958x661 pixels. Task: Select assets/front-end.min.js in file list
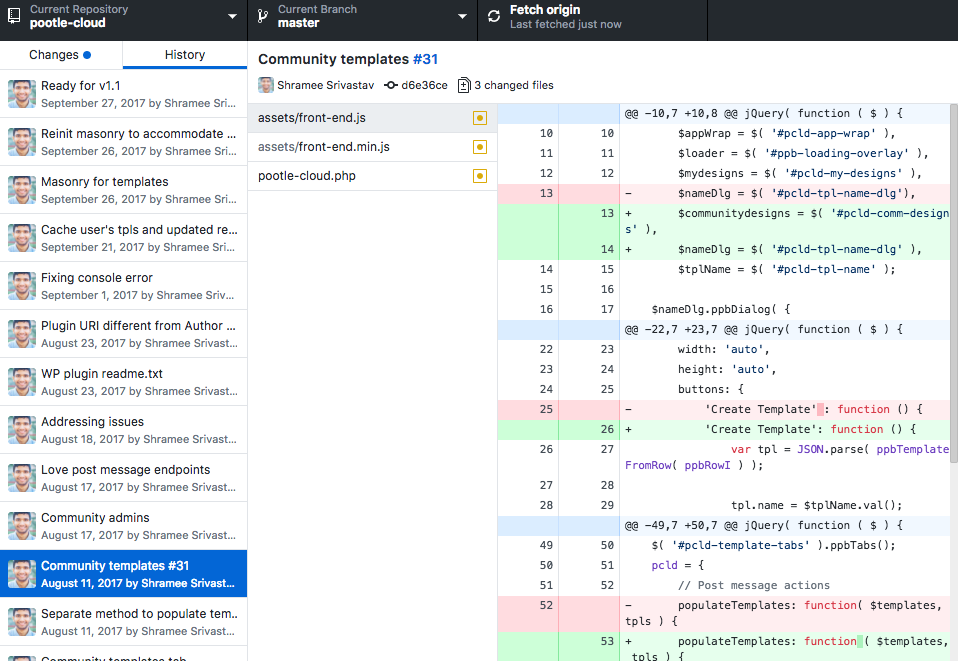[372, 147]
